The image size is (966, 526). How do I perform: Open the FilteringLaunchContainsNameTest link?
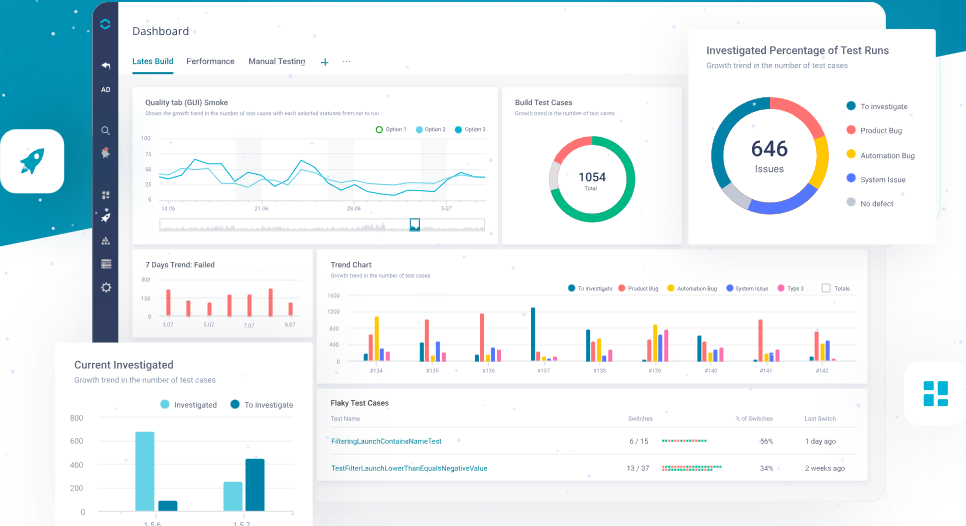(385, 441)
